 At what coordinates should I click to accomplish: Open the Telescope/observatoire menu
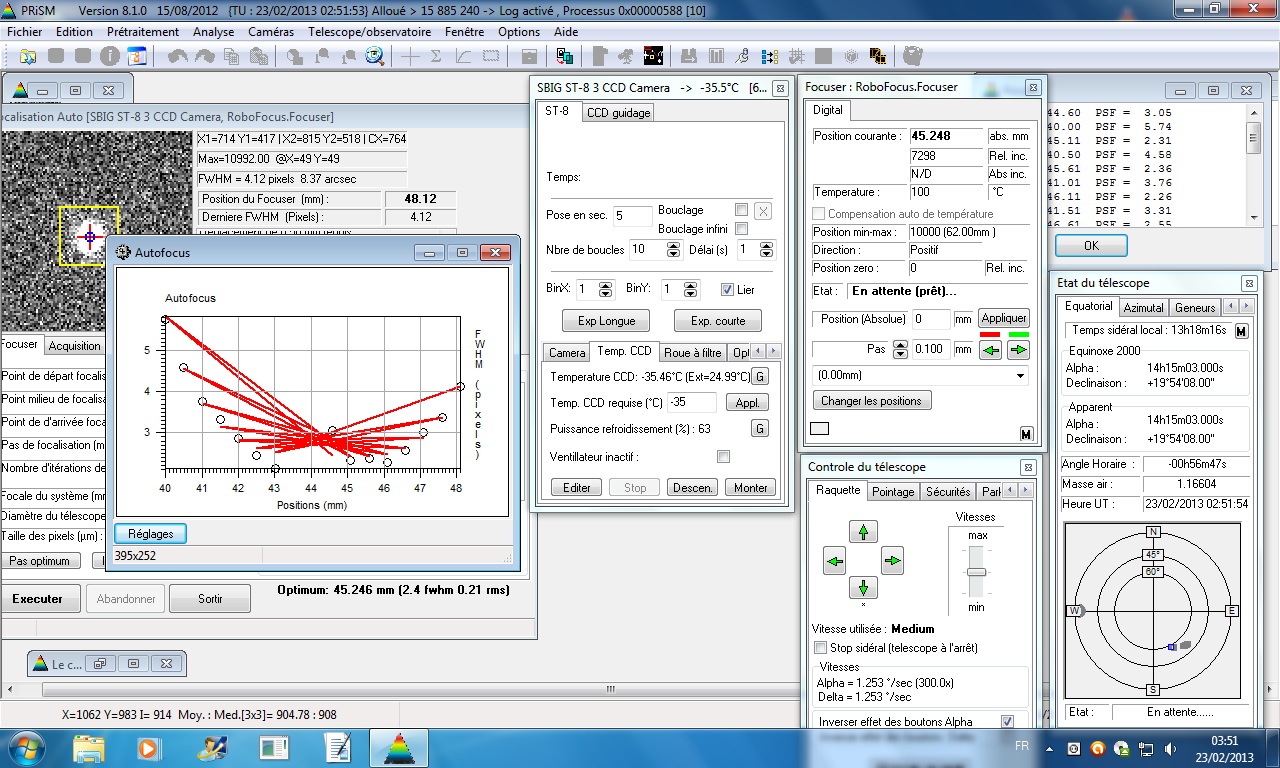[x=370, y=32]
